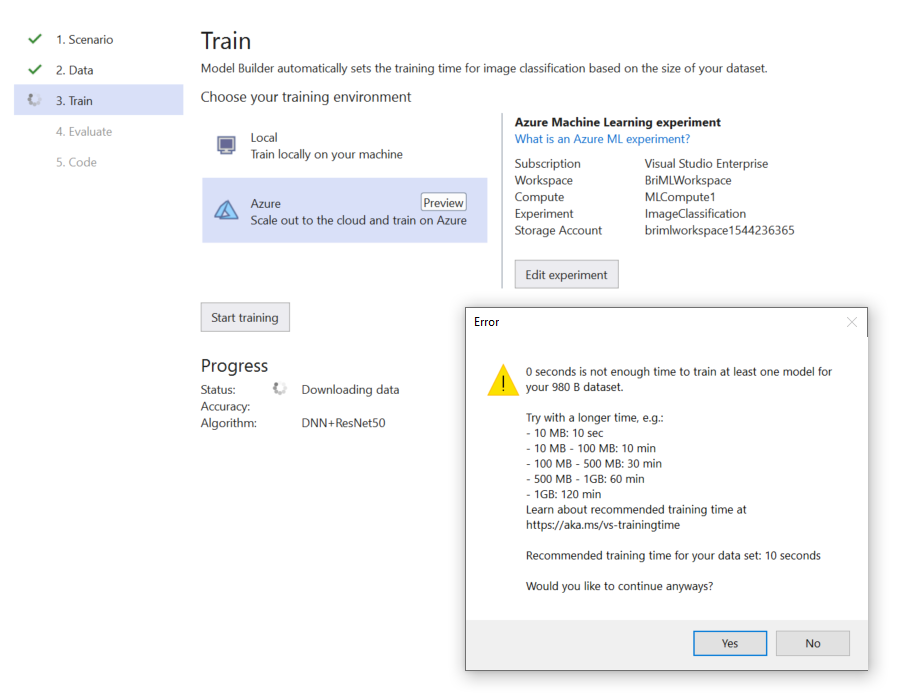Screen dimensions: 902x697
Task: Click 'Scale out to the cloud' description
Action: [x=358, y=220]
